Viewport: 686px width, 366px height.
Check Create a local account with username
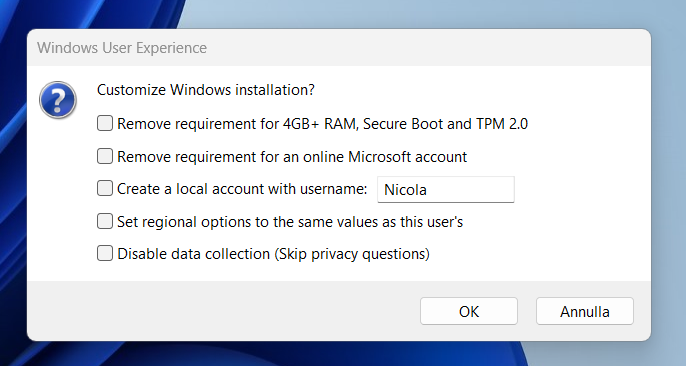coord(105,188)
